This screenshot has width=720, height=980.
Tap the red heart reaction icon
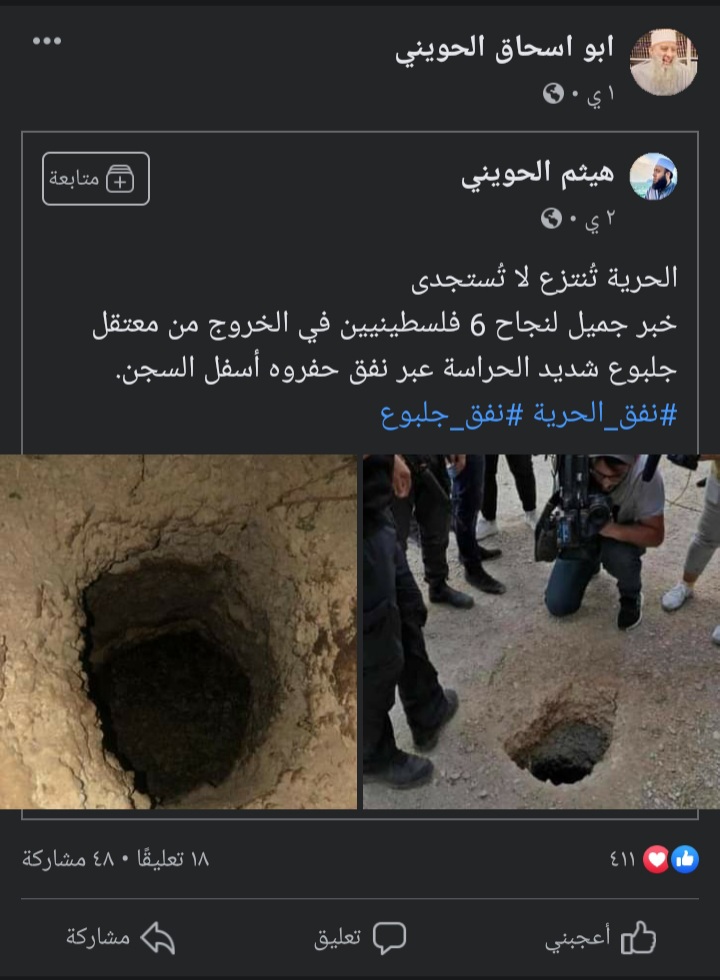(x=656, y=860)
